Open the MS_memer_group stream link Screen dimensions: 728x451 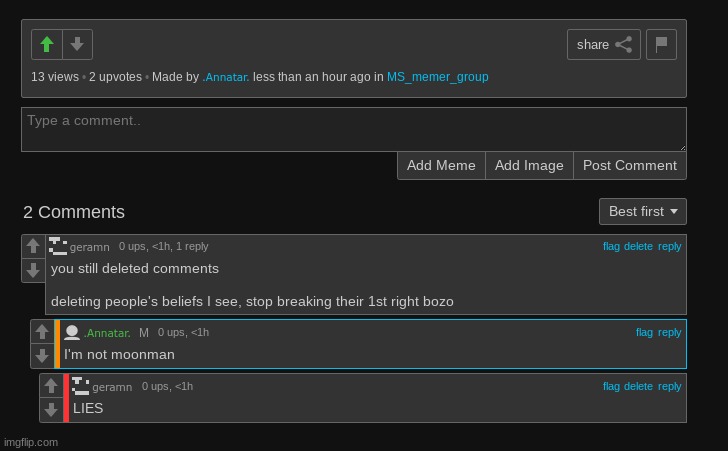(x=437, y=77)
